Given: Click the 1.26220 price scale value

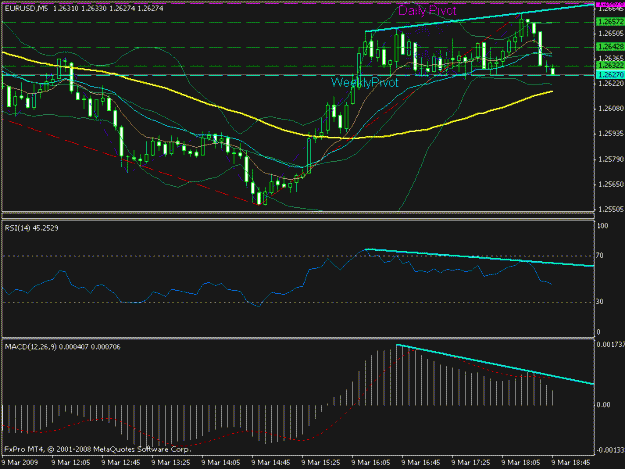Looking at the screenshot, I should click(611, 83).
